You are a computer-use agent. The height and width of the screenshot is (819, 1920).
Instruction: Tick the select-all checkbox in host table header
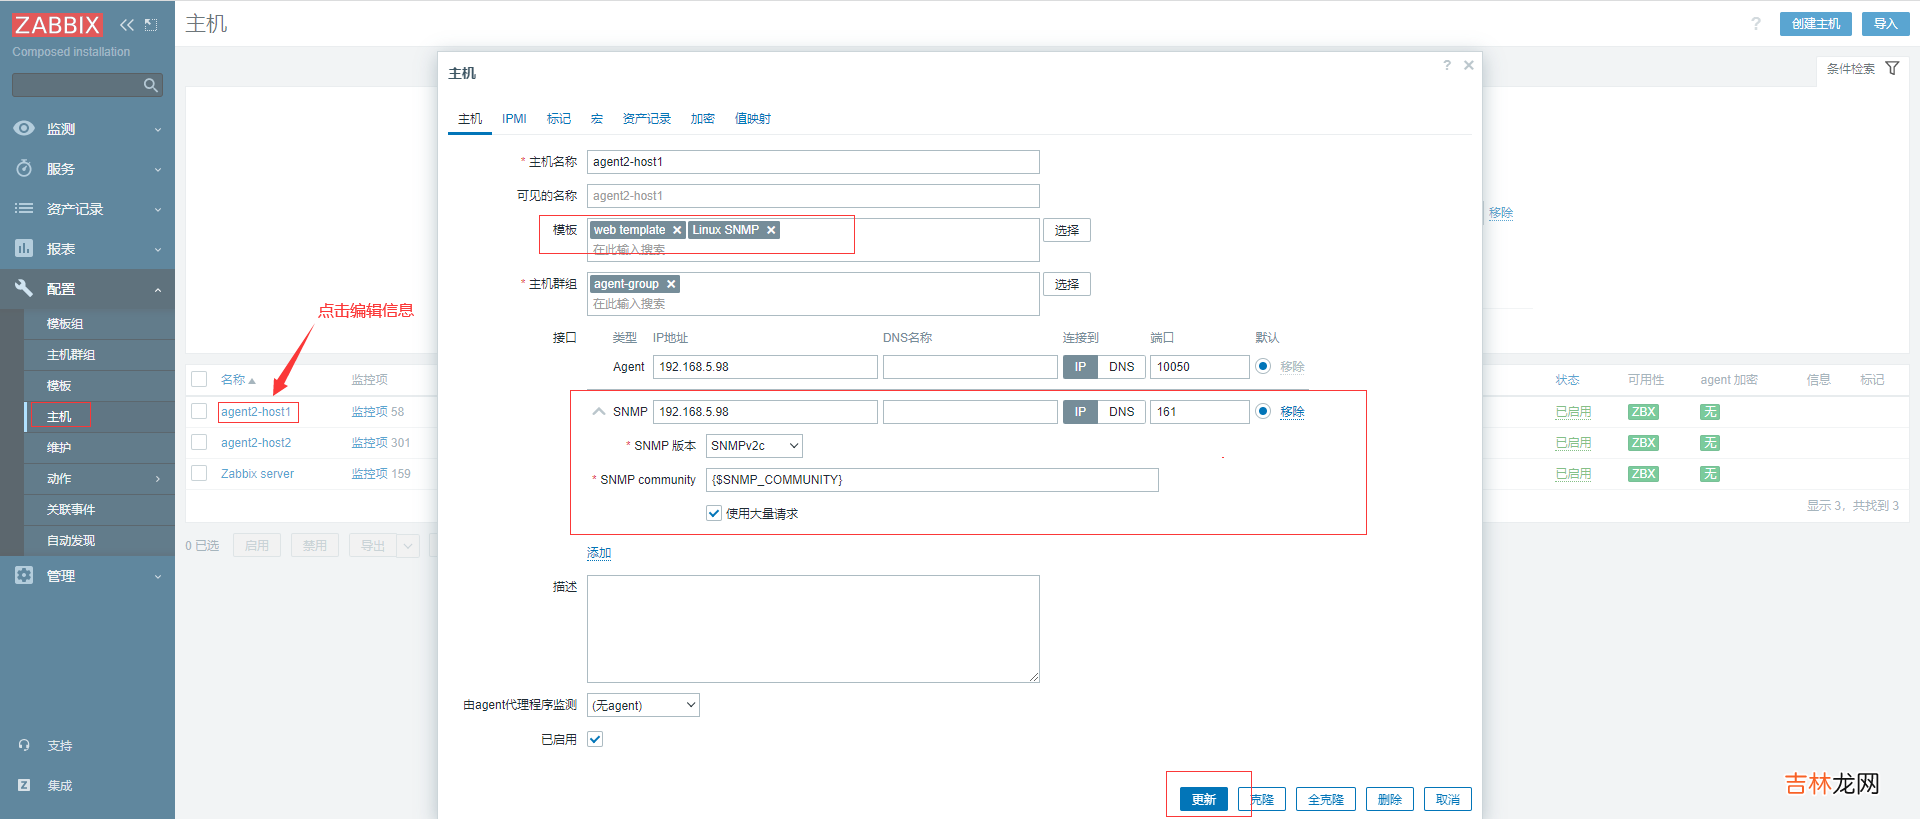click(199, 379)
